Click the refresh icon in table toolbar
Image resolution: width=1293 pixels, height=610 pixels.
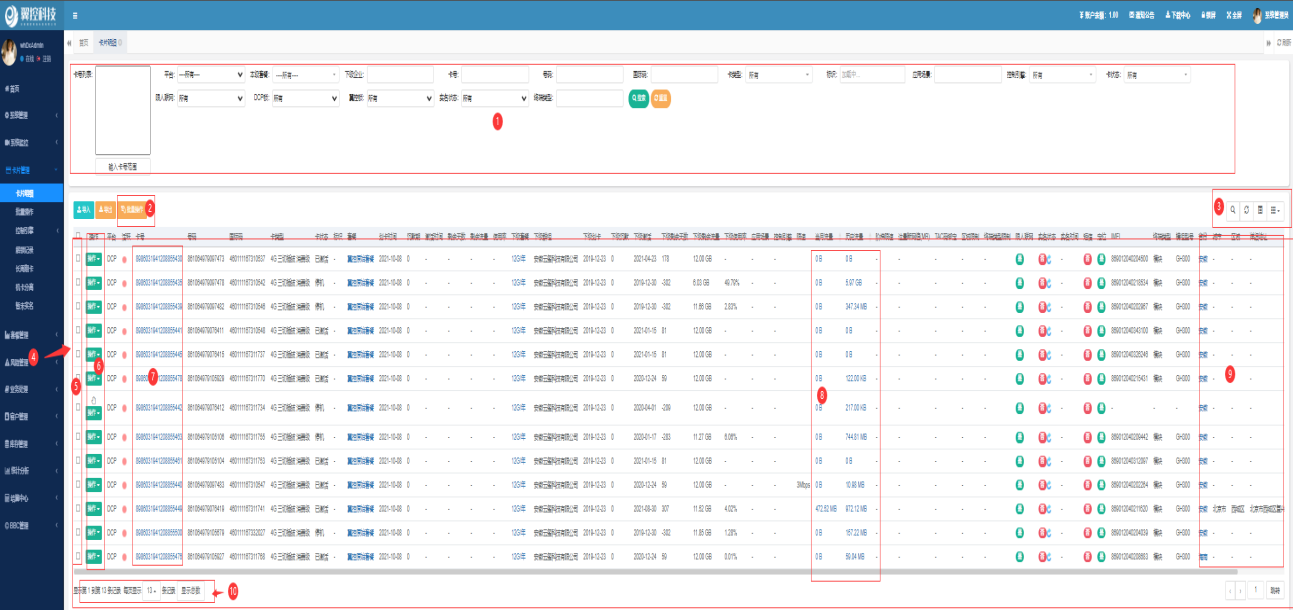[1246, 210]
